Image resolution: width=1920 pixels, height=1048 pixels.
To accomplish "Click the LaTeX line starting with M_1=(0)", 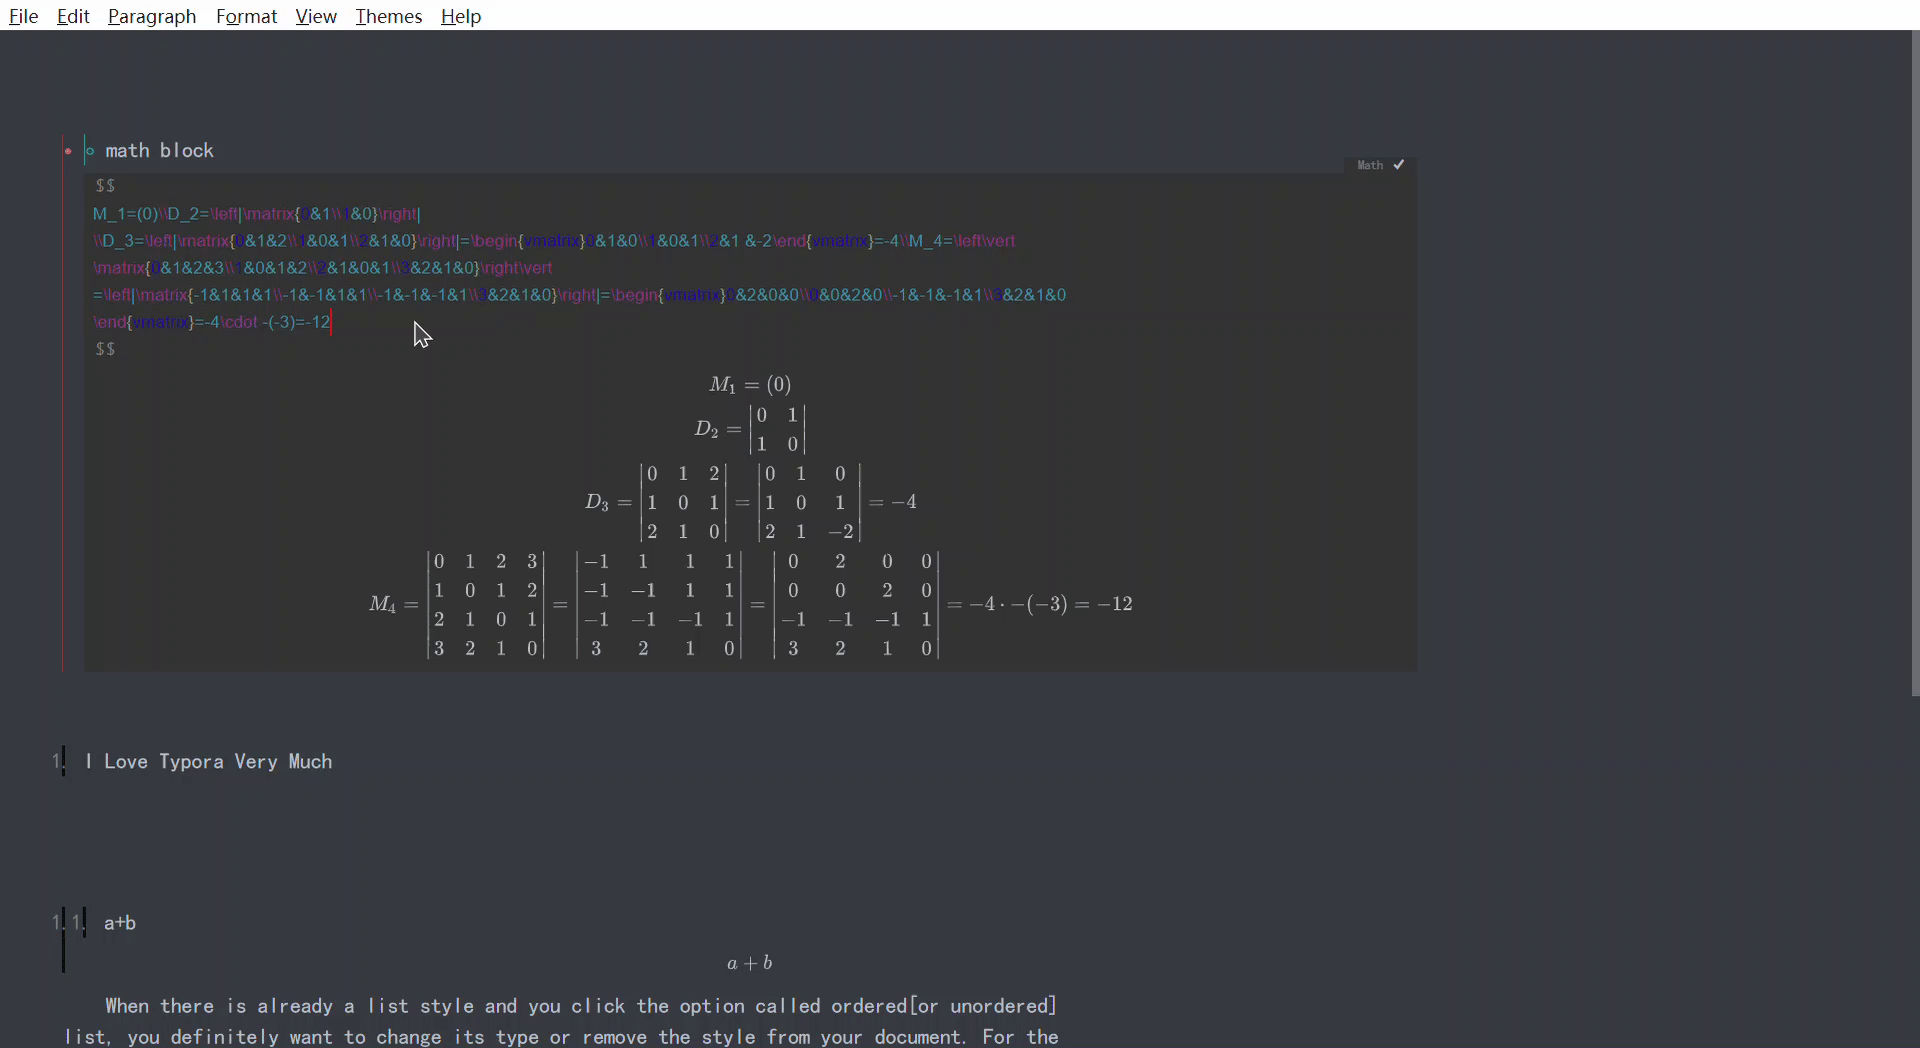I will coord(257,214).
